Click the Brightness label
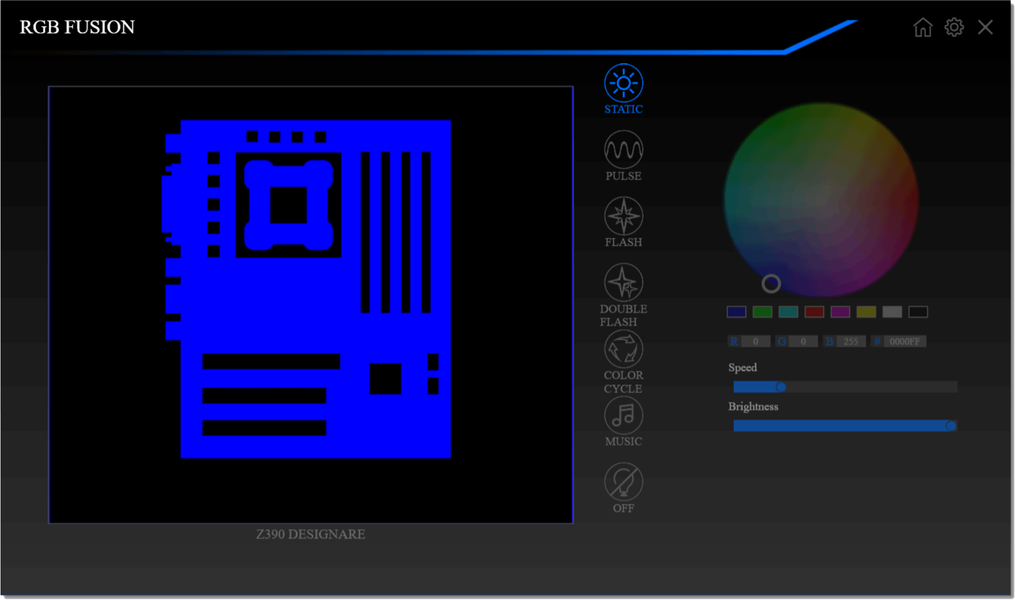 click(x=753, y=406)
